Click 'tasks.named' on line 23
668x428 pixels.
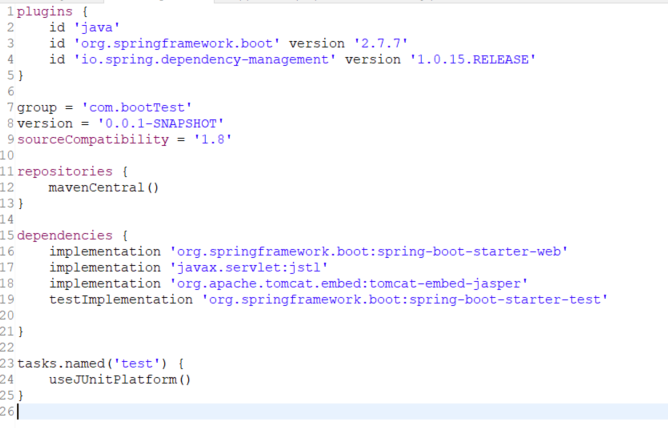coord(61,364)
